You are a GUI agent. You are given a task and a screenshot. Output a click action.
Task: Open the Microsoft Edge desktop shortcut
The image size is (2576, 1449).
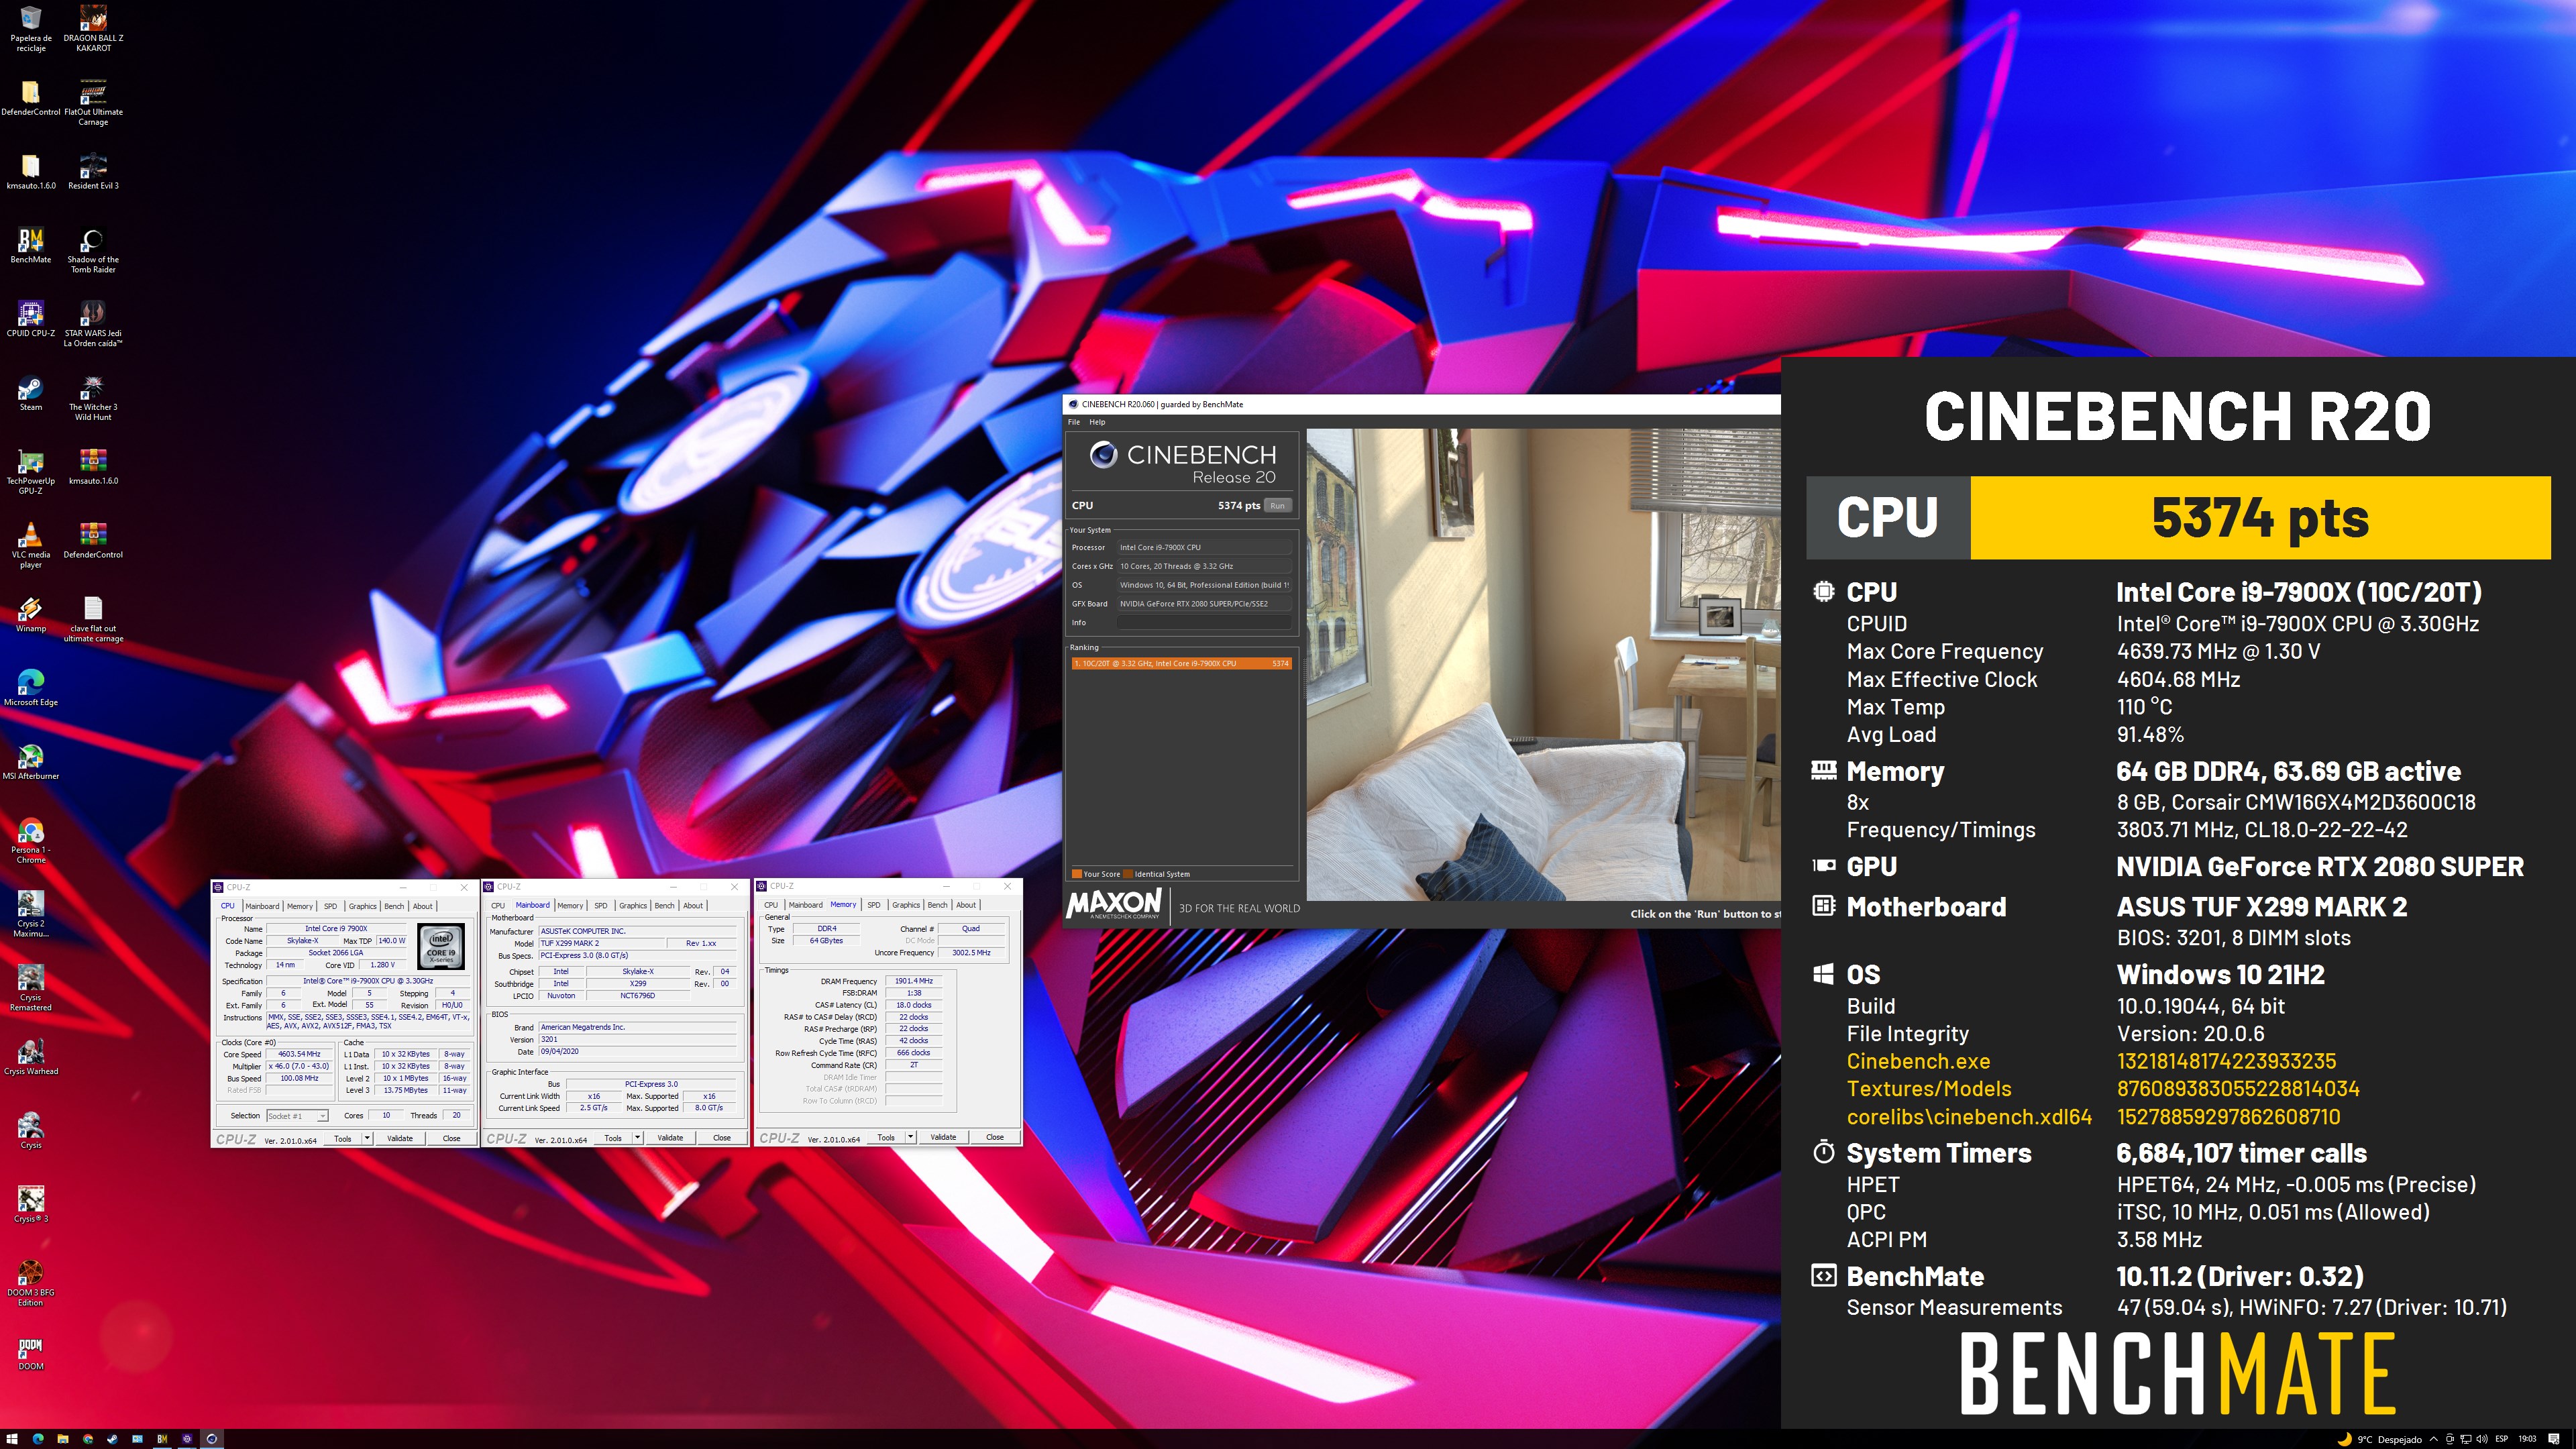tap(31, 688)
